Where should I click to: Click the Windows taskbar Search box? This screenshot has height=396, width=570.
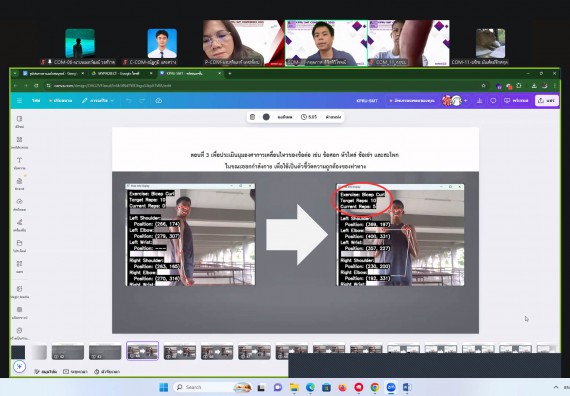point(213,387)
